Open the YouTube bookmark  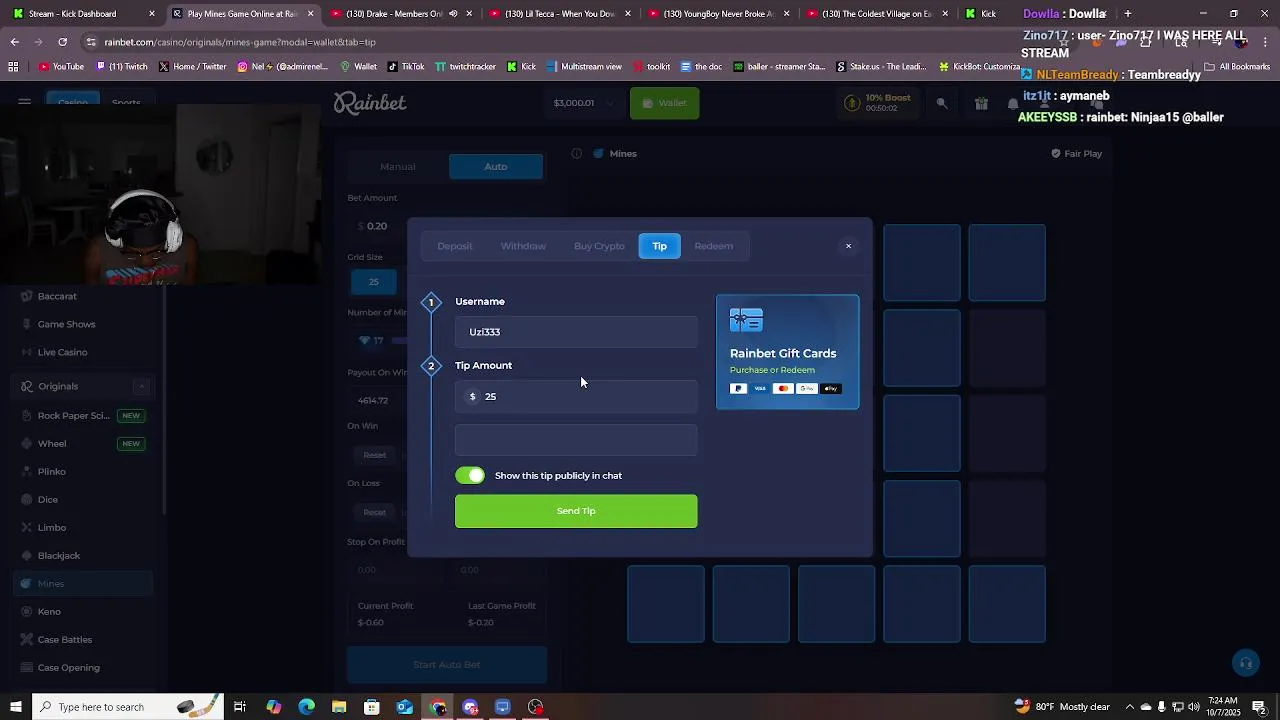click(x=60, y=67)
